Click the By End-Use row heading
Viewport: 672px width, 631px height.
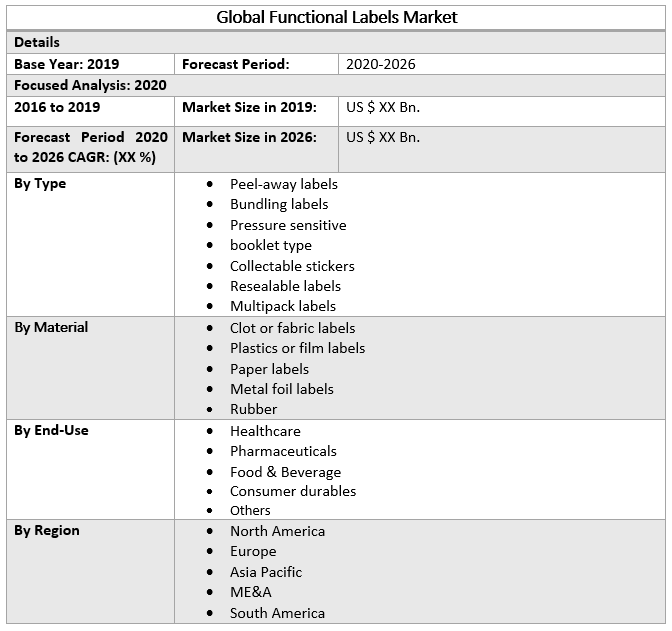tap(51, 430)
